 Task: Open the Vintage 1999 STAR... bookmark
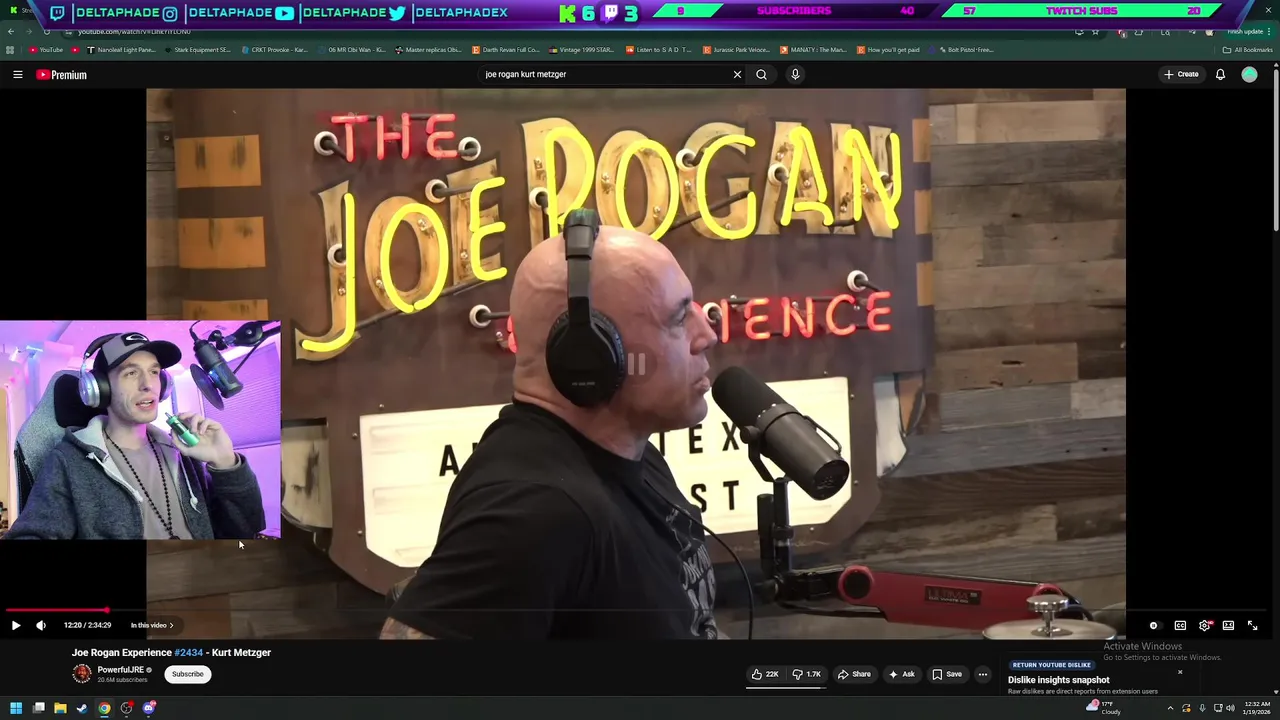click(582, 50)
